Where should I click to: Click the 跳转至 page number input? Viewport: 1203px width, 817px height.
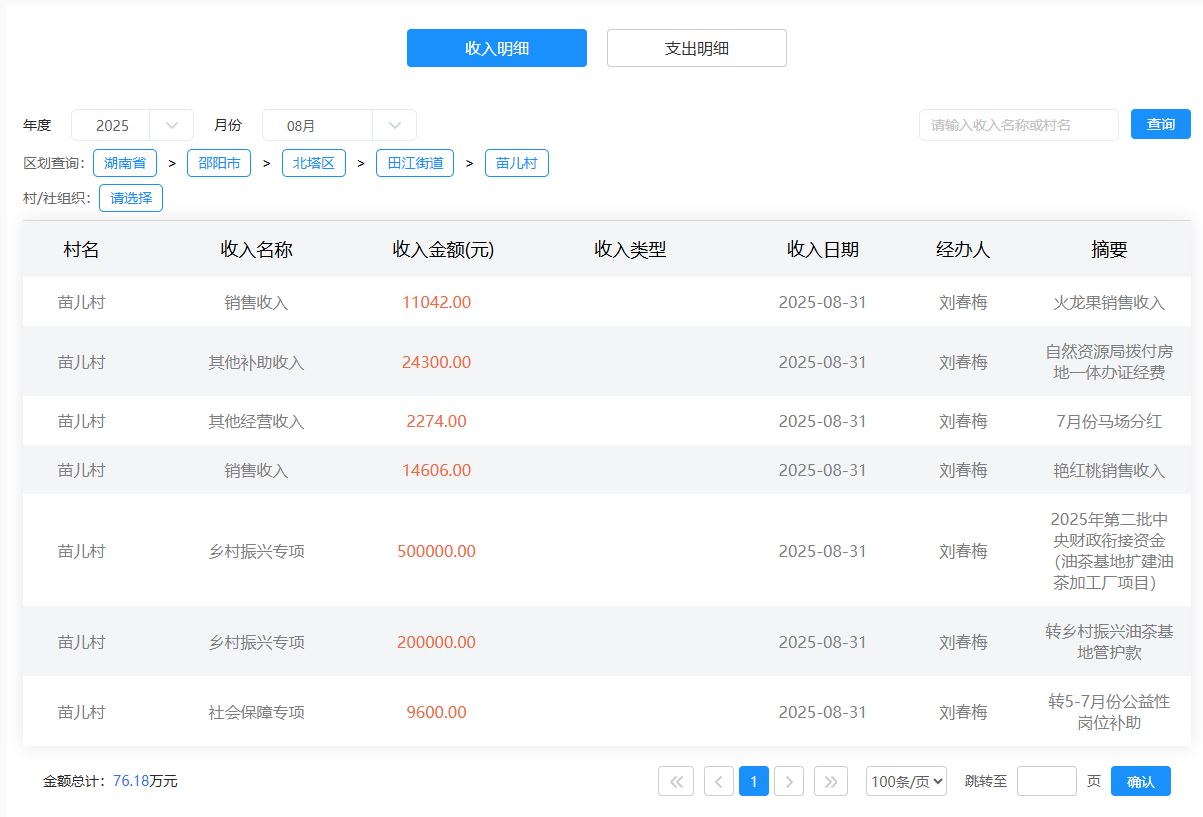(1046, 781)
